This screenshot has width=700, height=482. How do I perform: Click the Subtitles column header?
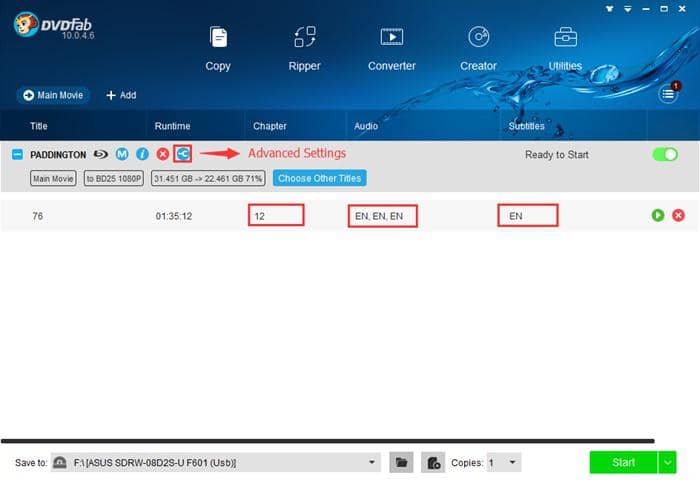click(x=526, y=126)
